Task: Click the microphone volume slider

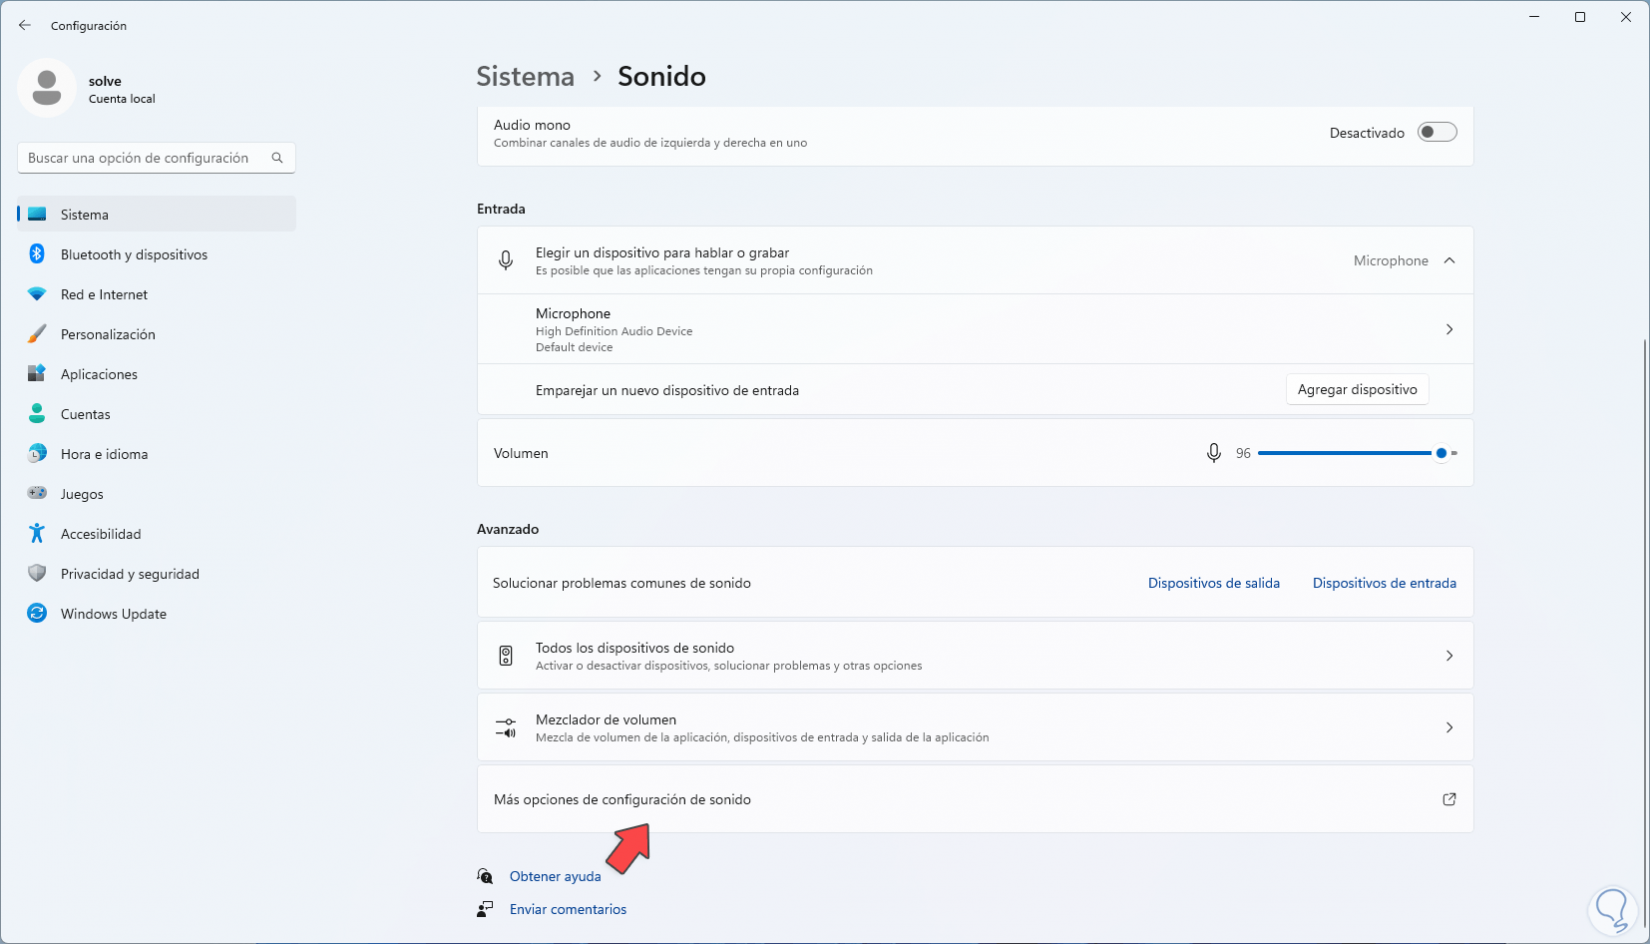Action: click(x=1345, y=453)
